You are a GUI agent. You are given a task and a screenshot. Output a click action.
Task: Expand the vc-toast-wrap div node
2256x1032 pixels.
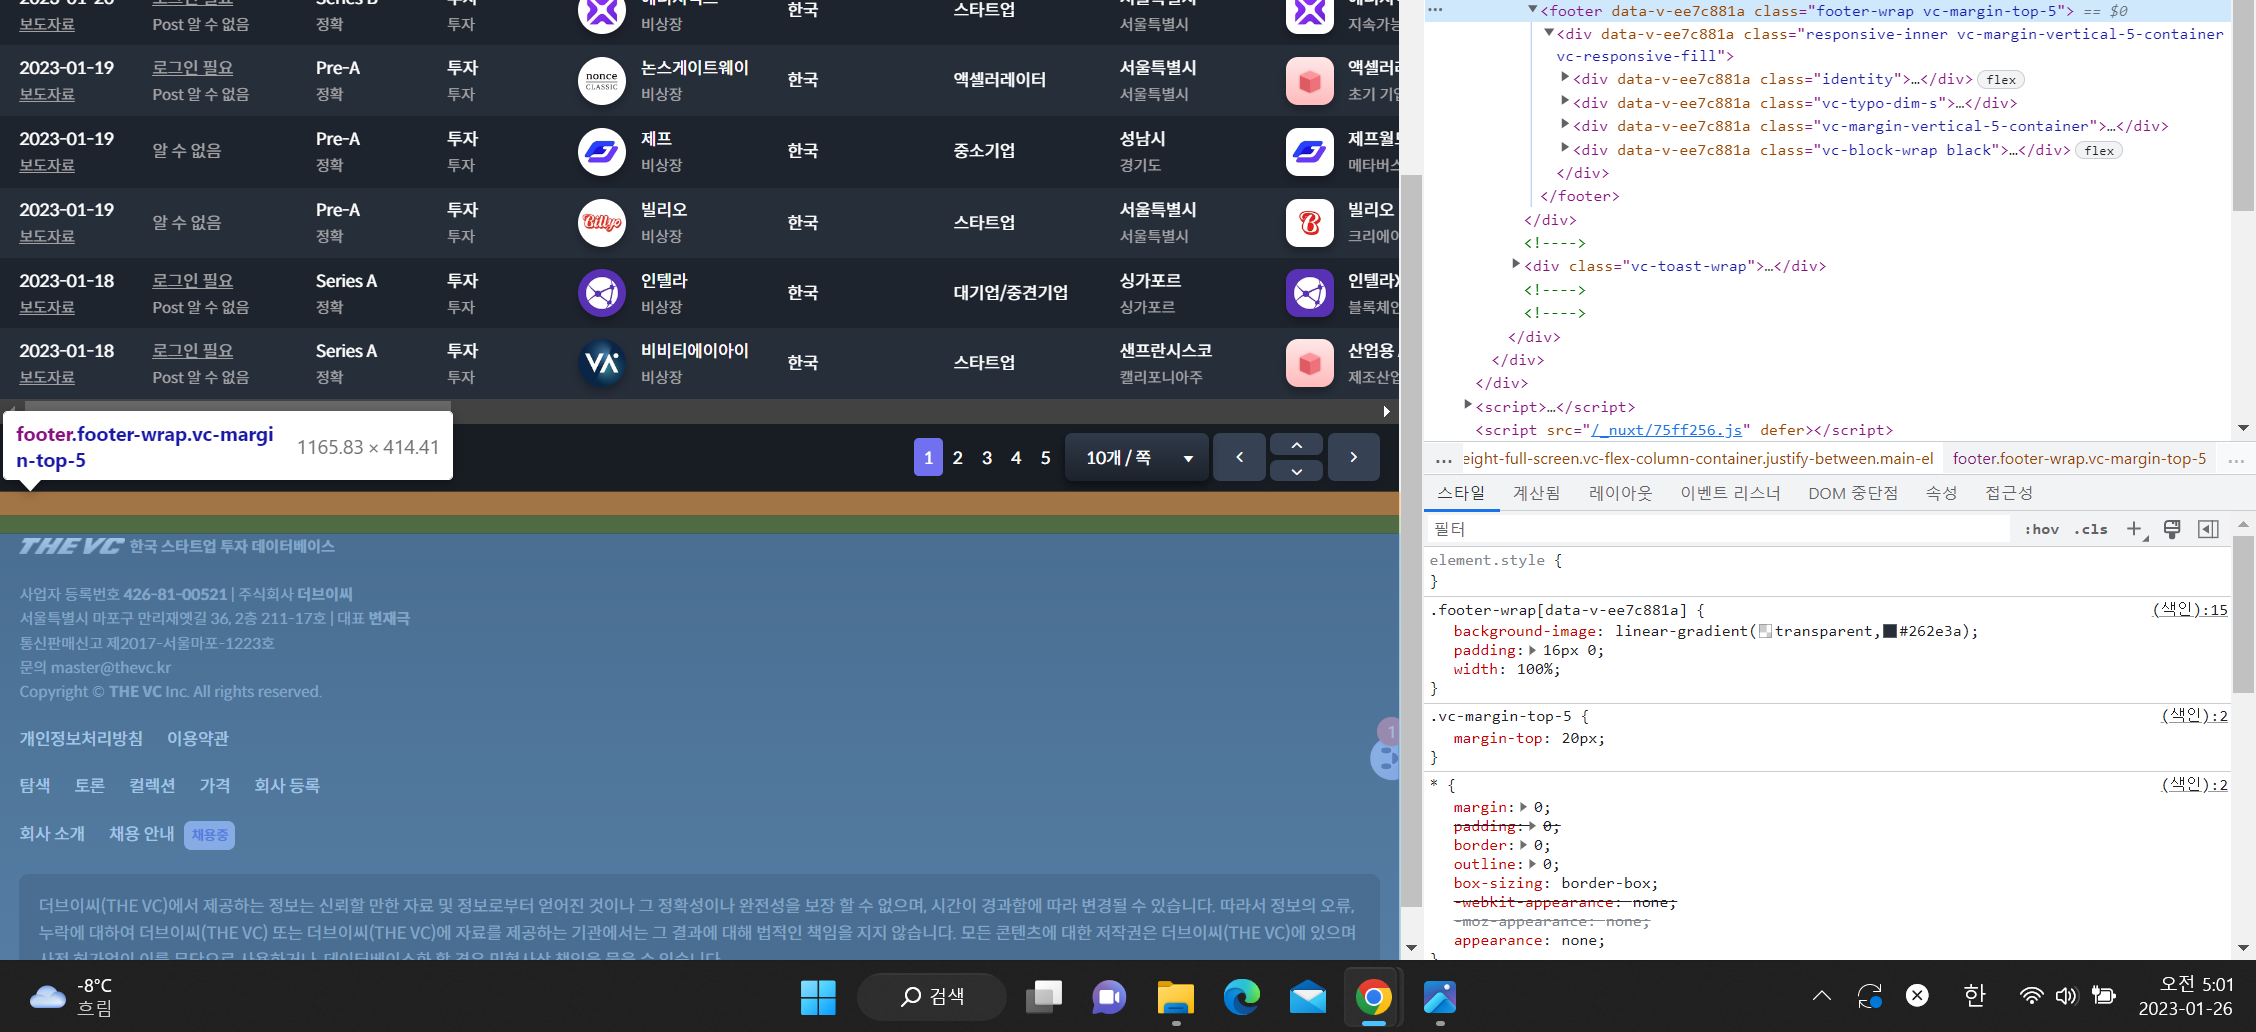pyautogui.click(x=1516, y=264)
